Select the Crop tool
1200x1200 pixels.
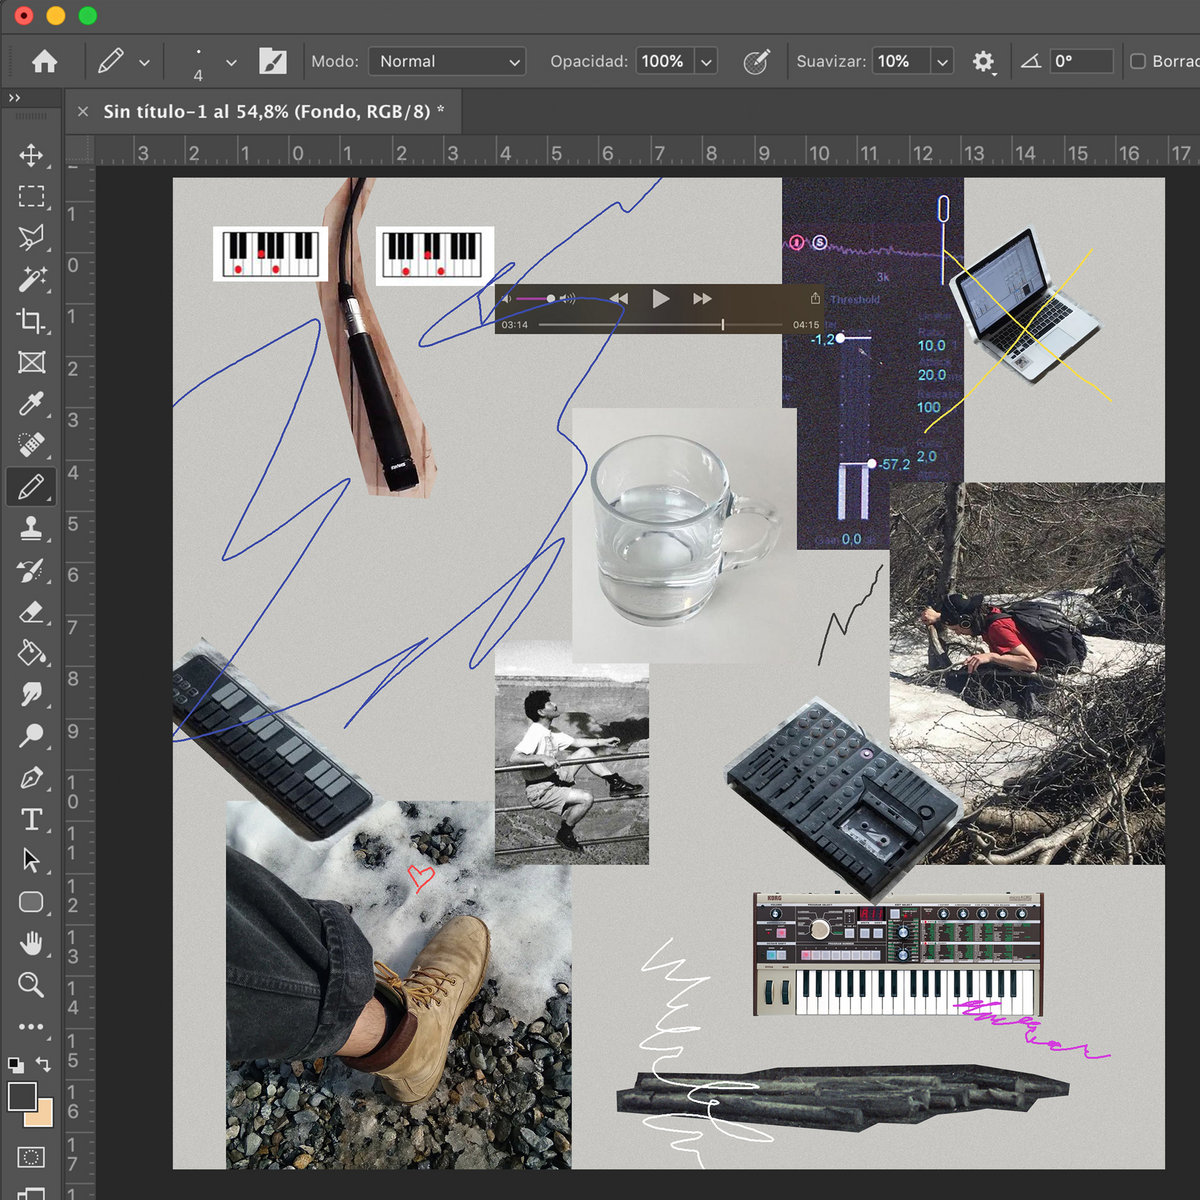31,320
